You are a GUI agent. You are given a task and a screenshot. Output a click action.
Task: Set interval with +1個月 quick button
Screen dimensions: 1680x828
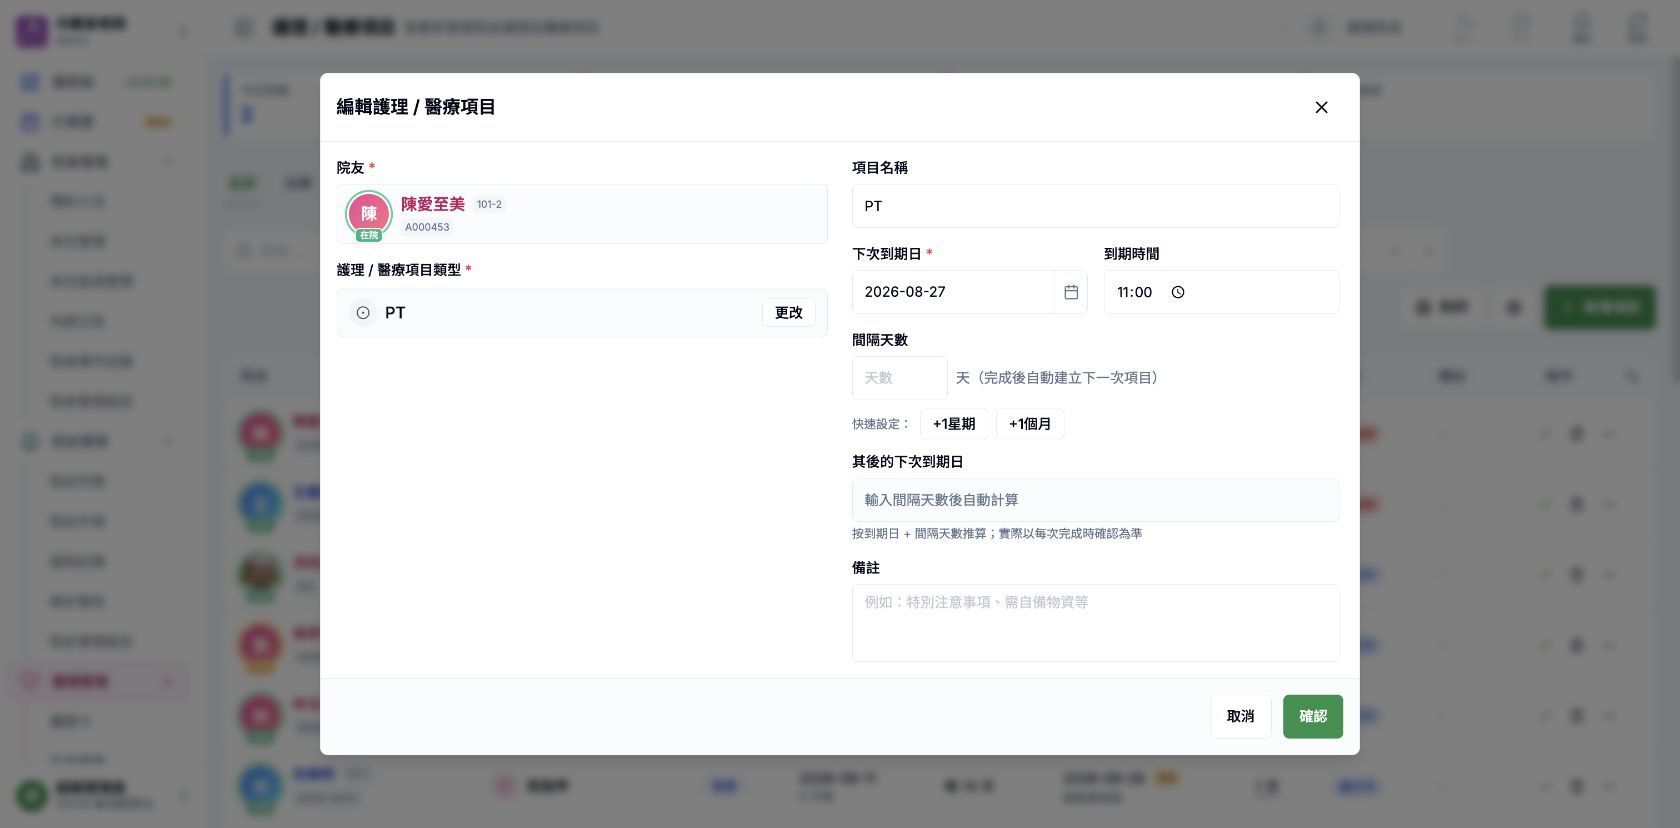click(1030, 424)
